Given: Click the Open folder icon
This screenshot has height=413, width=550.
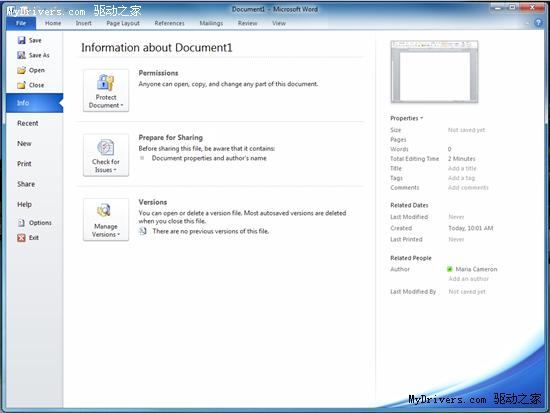Looking at the screenshot, I should 21,70.
